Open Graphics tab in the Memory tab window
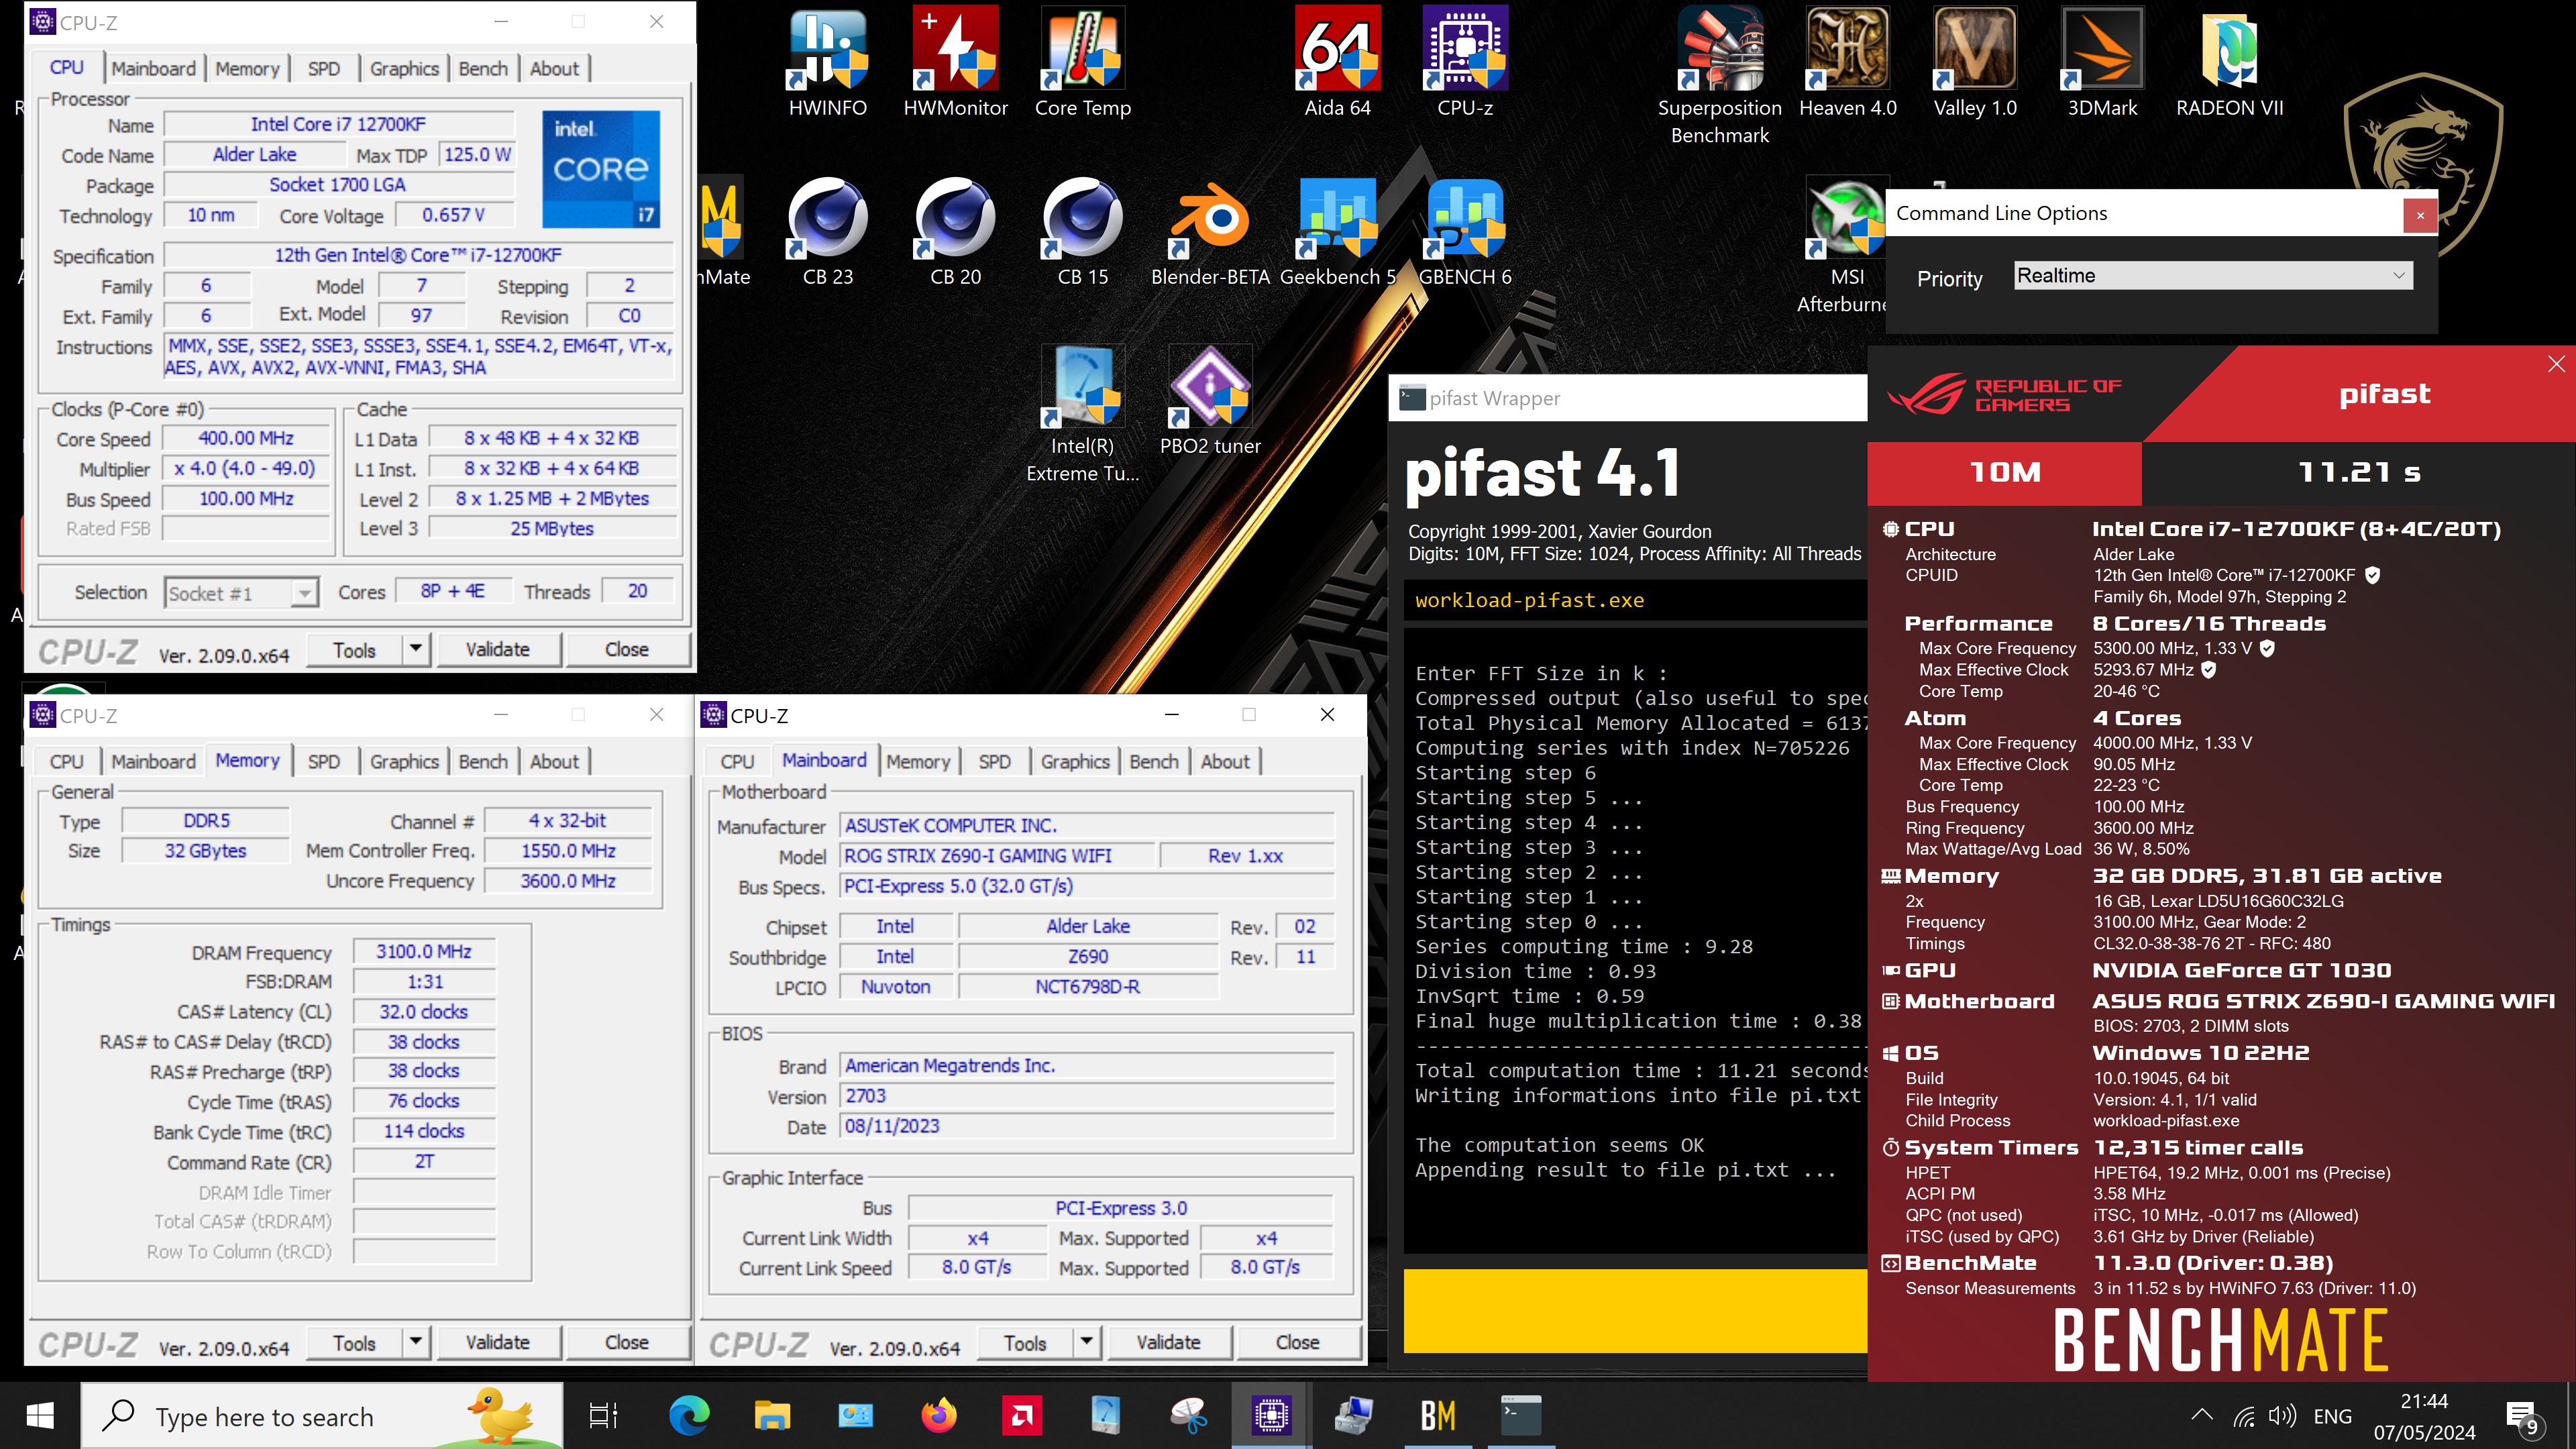2576x1449 pixels. click(404, 761)
